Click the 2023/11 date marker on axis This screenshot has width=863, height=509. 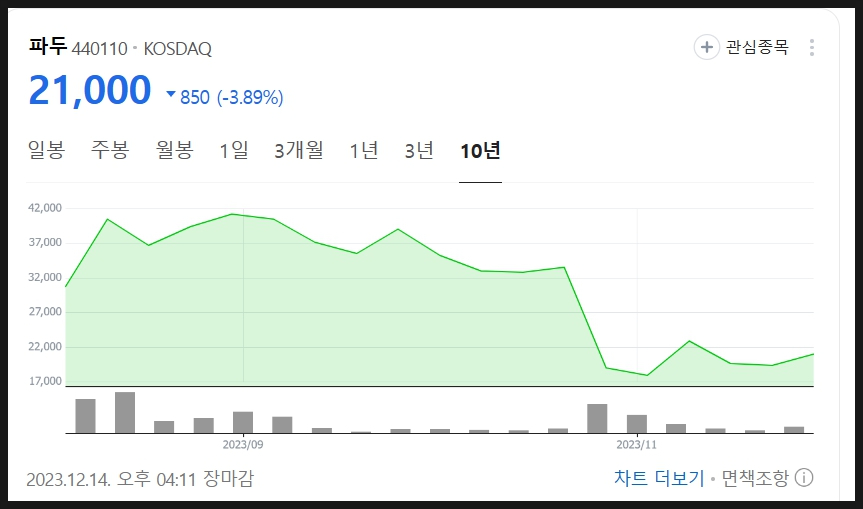tap(636, 445)
